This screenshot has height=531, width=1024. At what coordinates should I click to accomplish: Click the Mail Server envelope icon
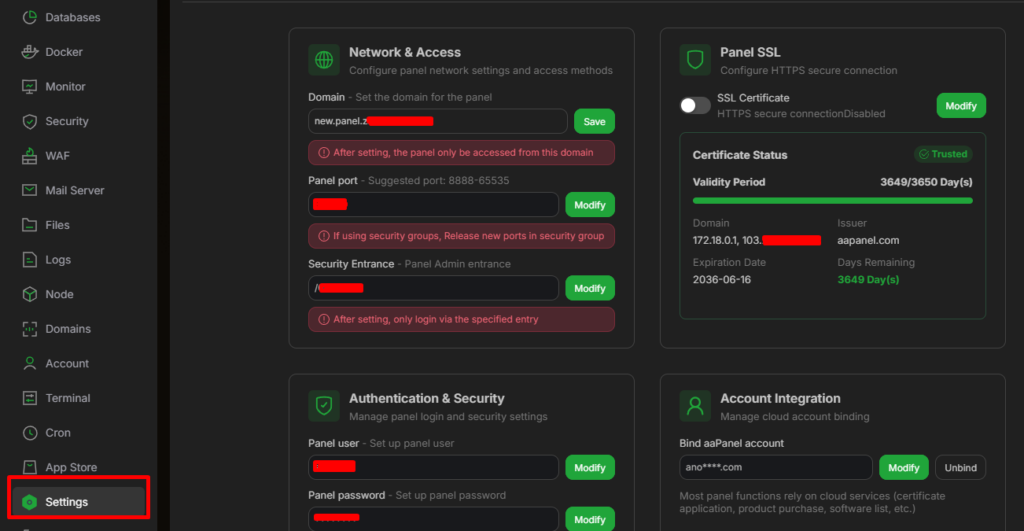click(x=29, y=190)
